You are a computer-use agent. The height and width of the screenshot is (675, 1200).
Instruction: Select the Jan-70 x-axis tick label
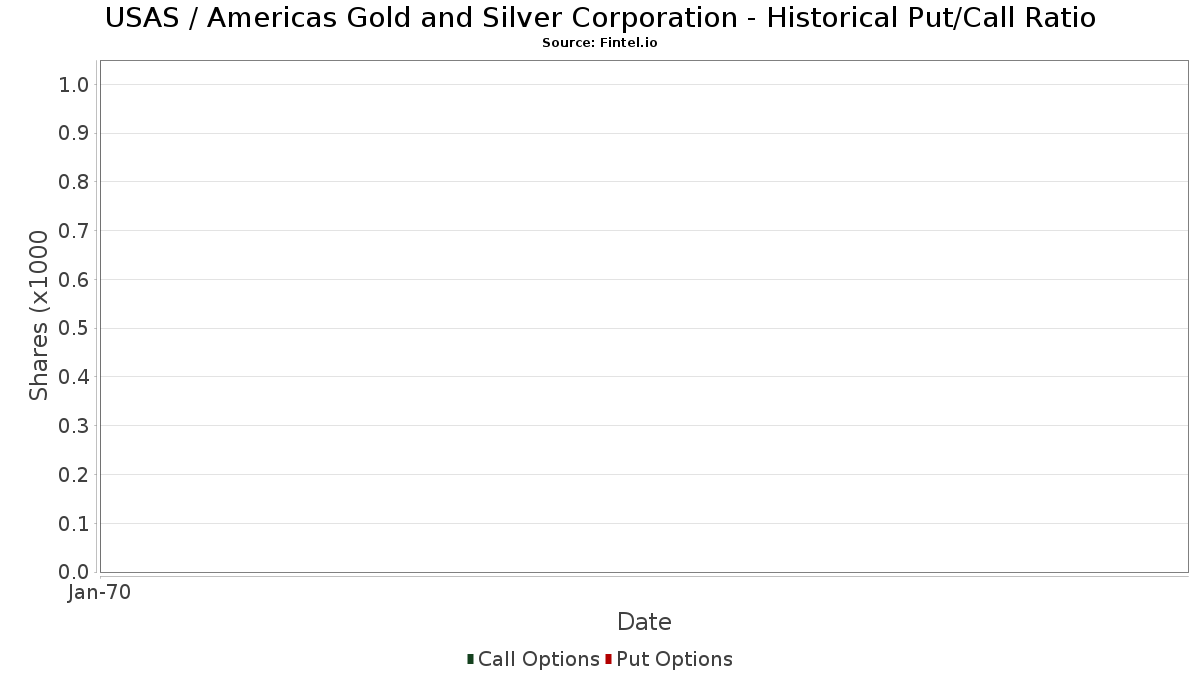[99, 593]
